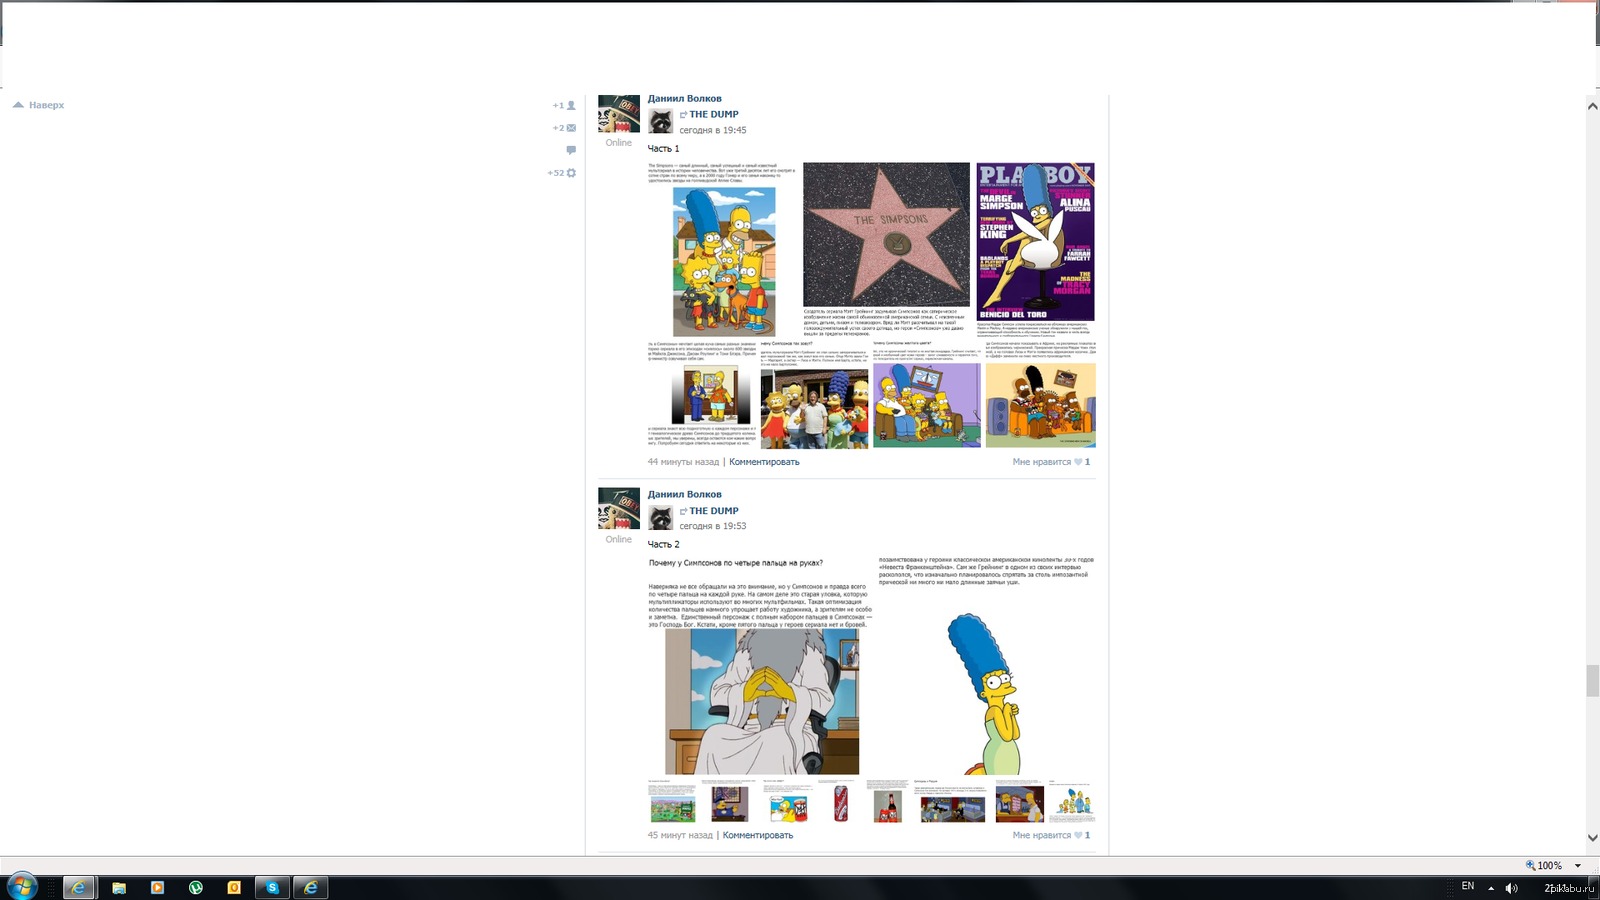Viewport: 1600px width, 900px height.
Task: Open Windows Explorer from the taskbar
Action: (x=118, y=887)
